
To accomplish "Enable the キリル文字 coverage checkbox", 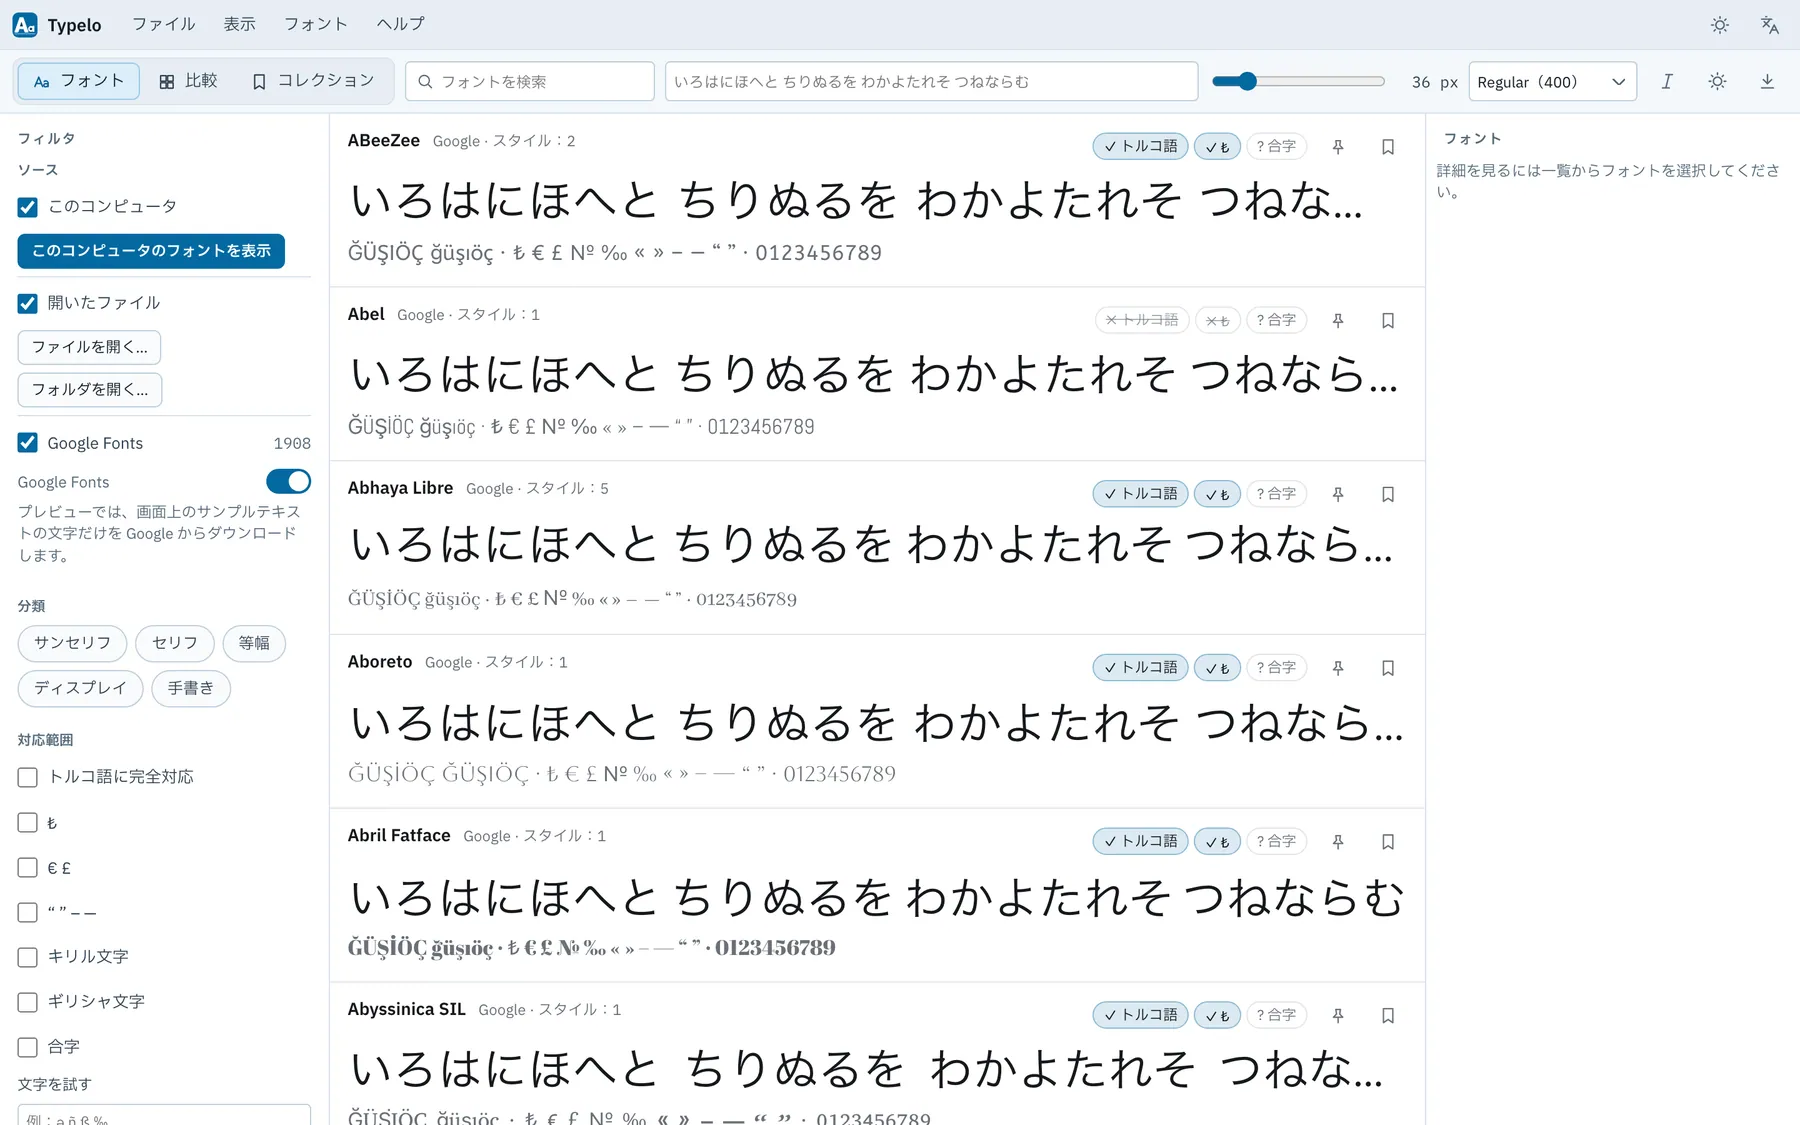I will (x=28, y=957).
